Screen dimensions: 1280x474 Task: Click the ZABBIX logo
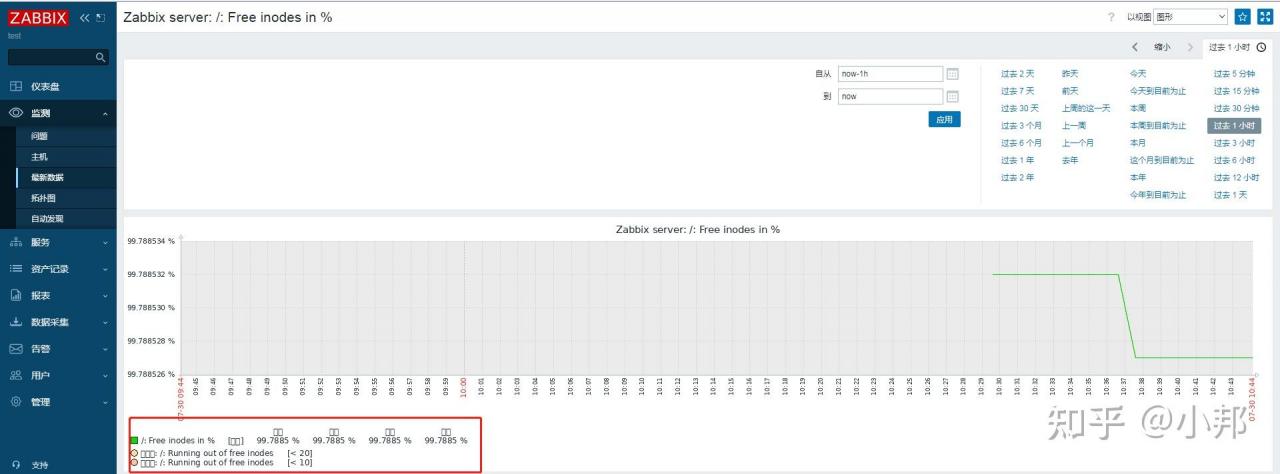[x=38, y=18]
